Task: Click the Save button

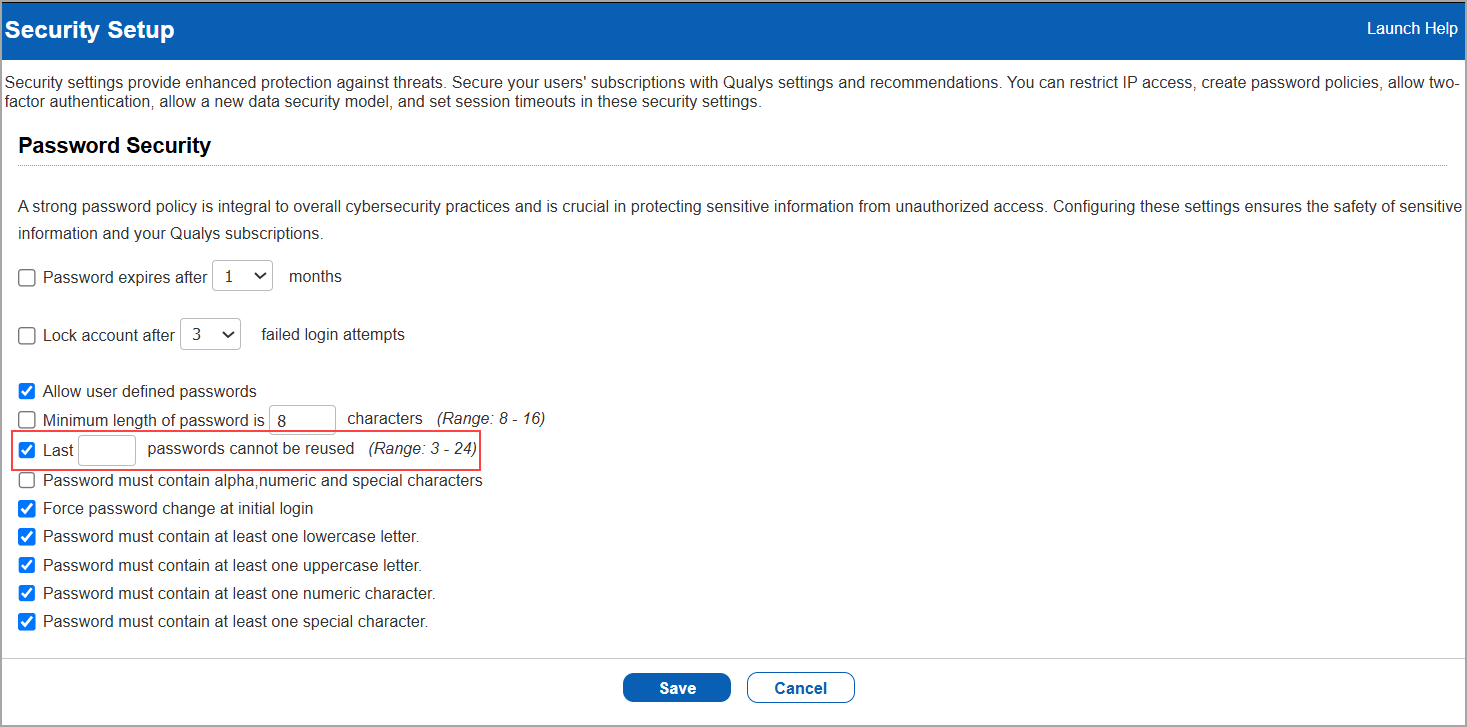Action: point(677,688)
